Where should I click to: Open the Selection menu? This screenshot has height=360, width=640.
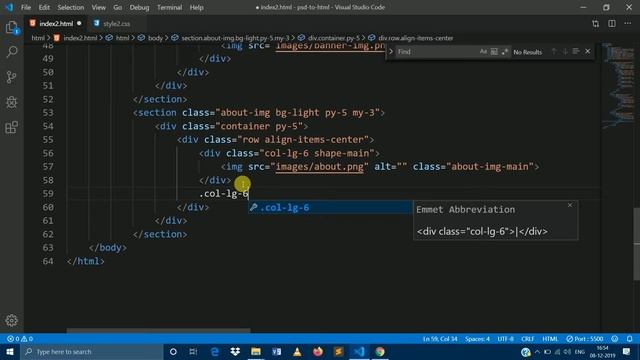[x=71, y=7]
